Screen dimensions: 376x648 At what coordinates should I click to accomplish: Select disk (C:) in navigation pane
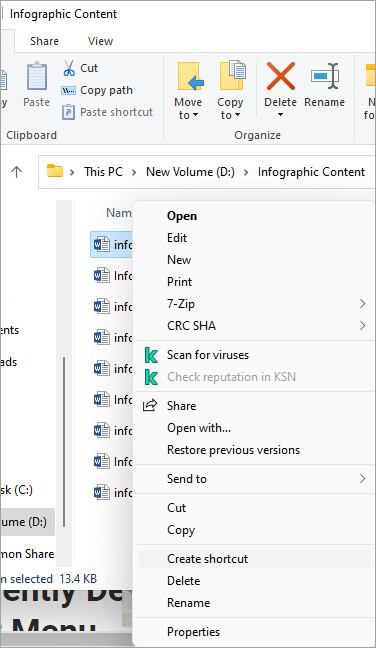click(x=17, y=490)
